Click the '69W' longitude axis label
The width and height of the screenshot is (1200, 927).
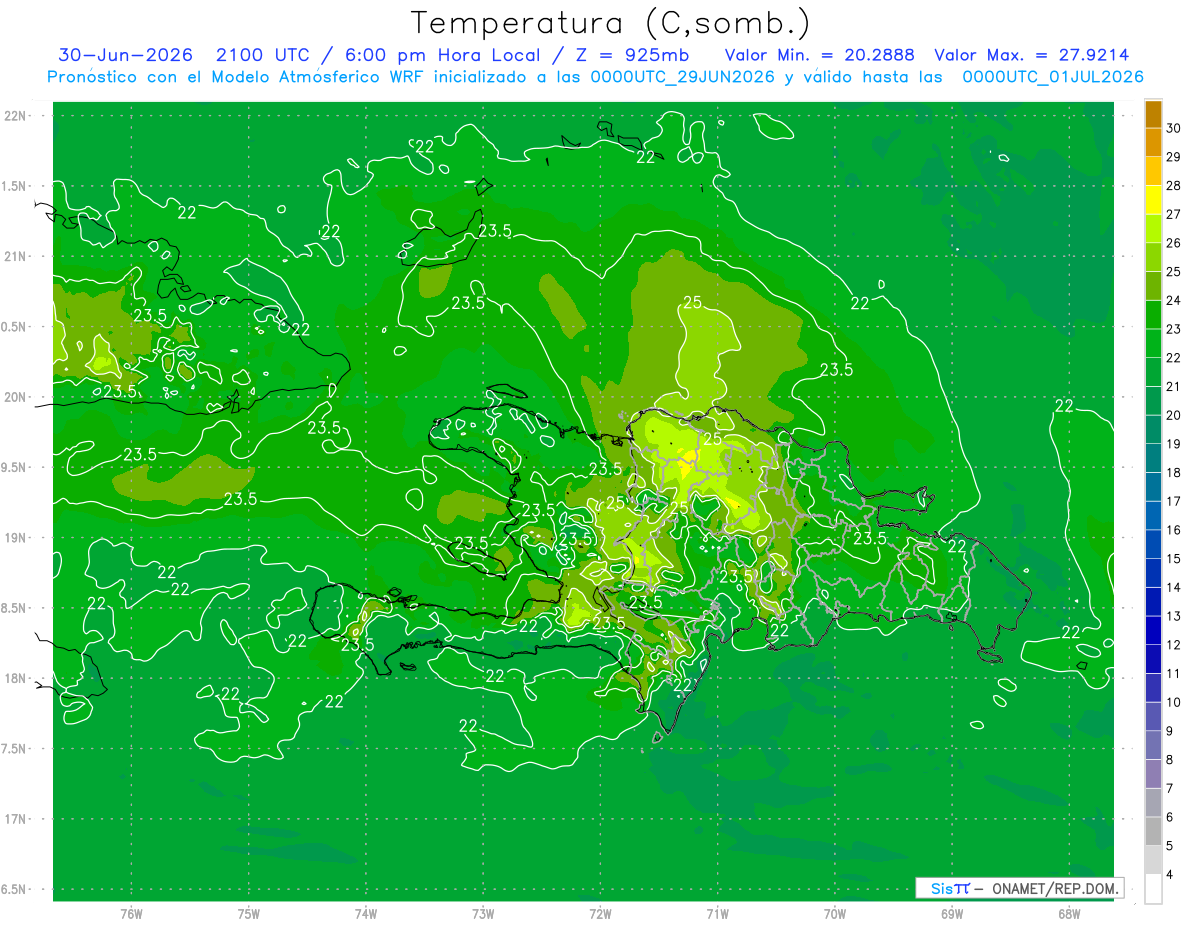[x=952, y=913]
